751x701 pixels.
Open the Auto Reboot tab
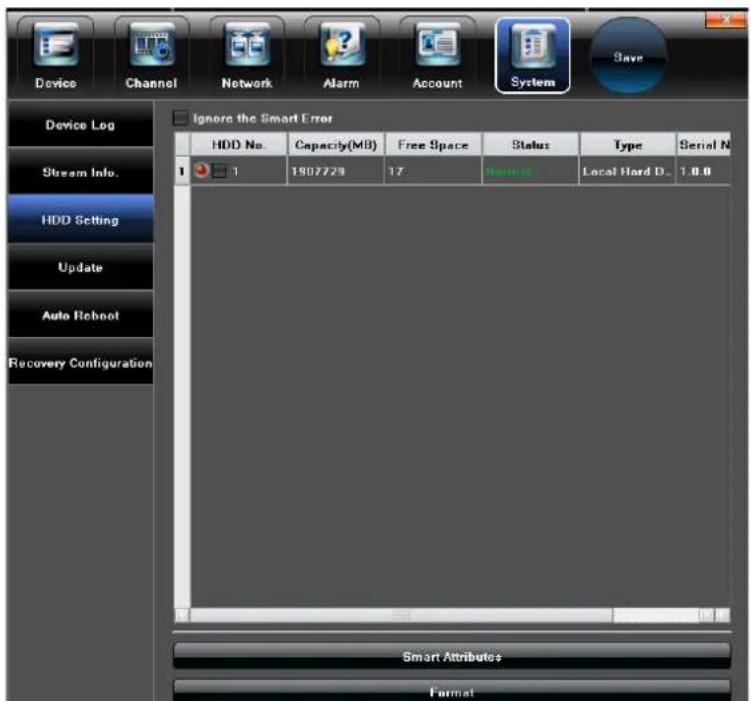tap(80, 315)
